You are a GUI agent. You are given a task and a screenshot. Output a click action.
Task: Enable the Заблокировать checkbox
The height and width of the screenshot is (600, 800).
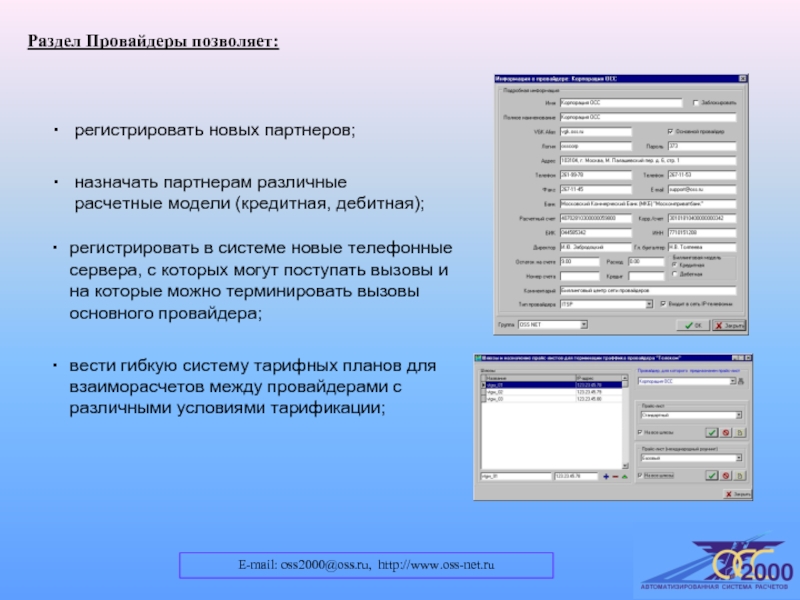point(696,102)
